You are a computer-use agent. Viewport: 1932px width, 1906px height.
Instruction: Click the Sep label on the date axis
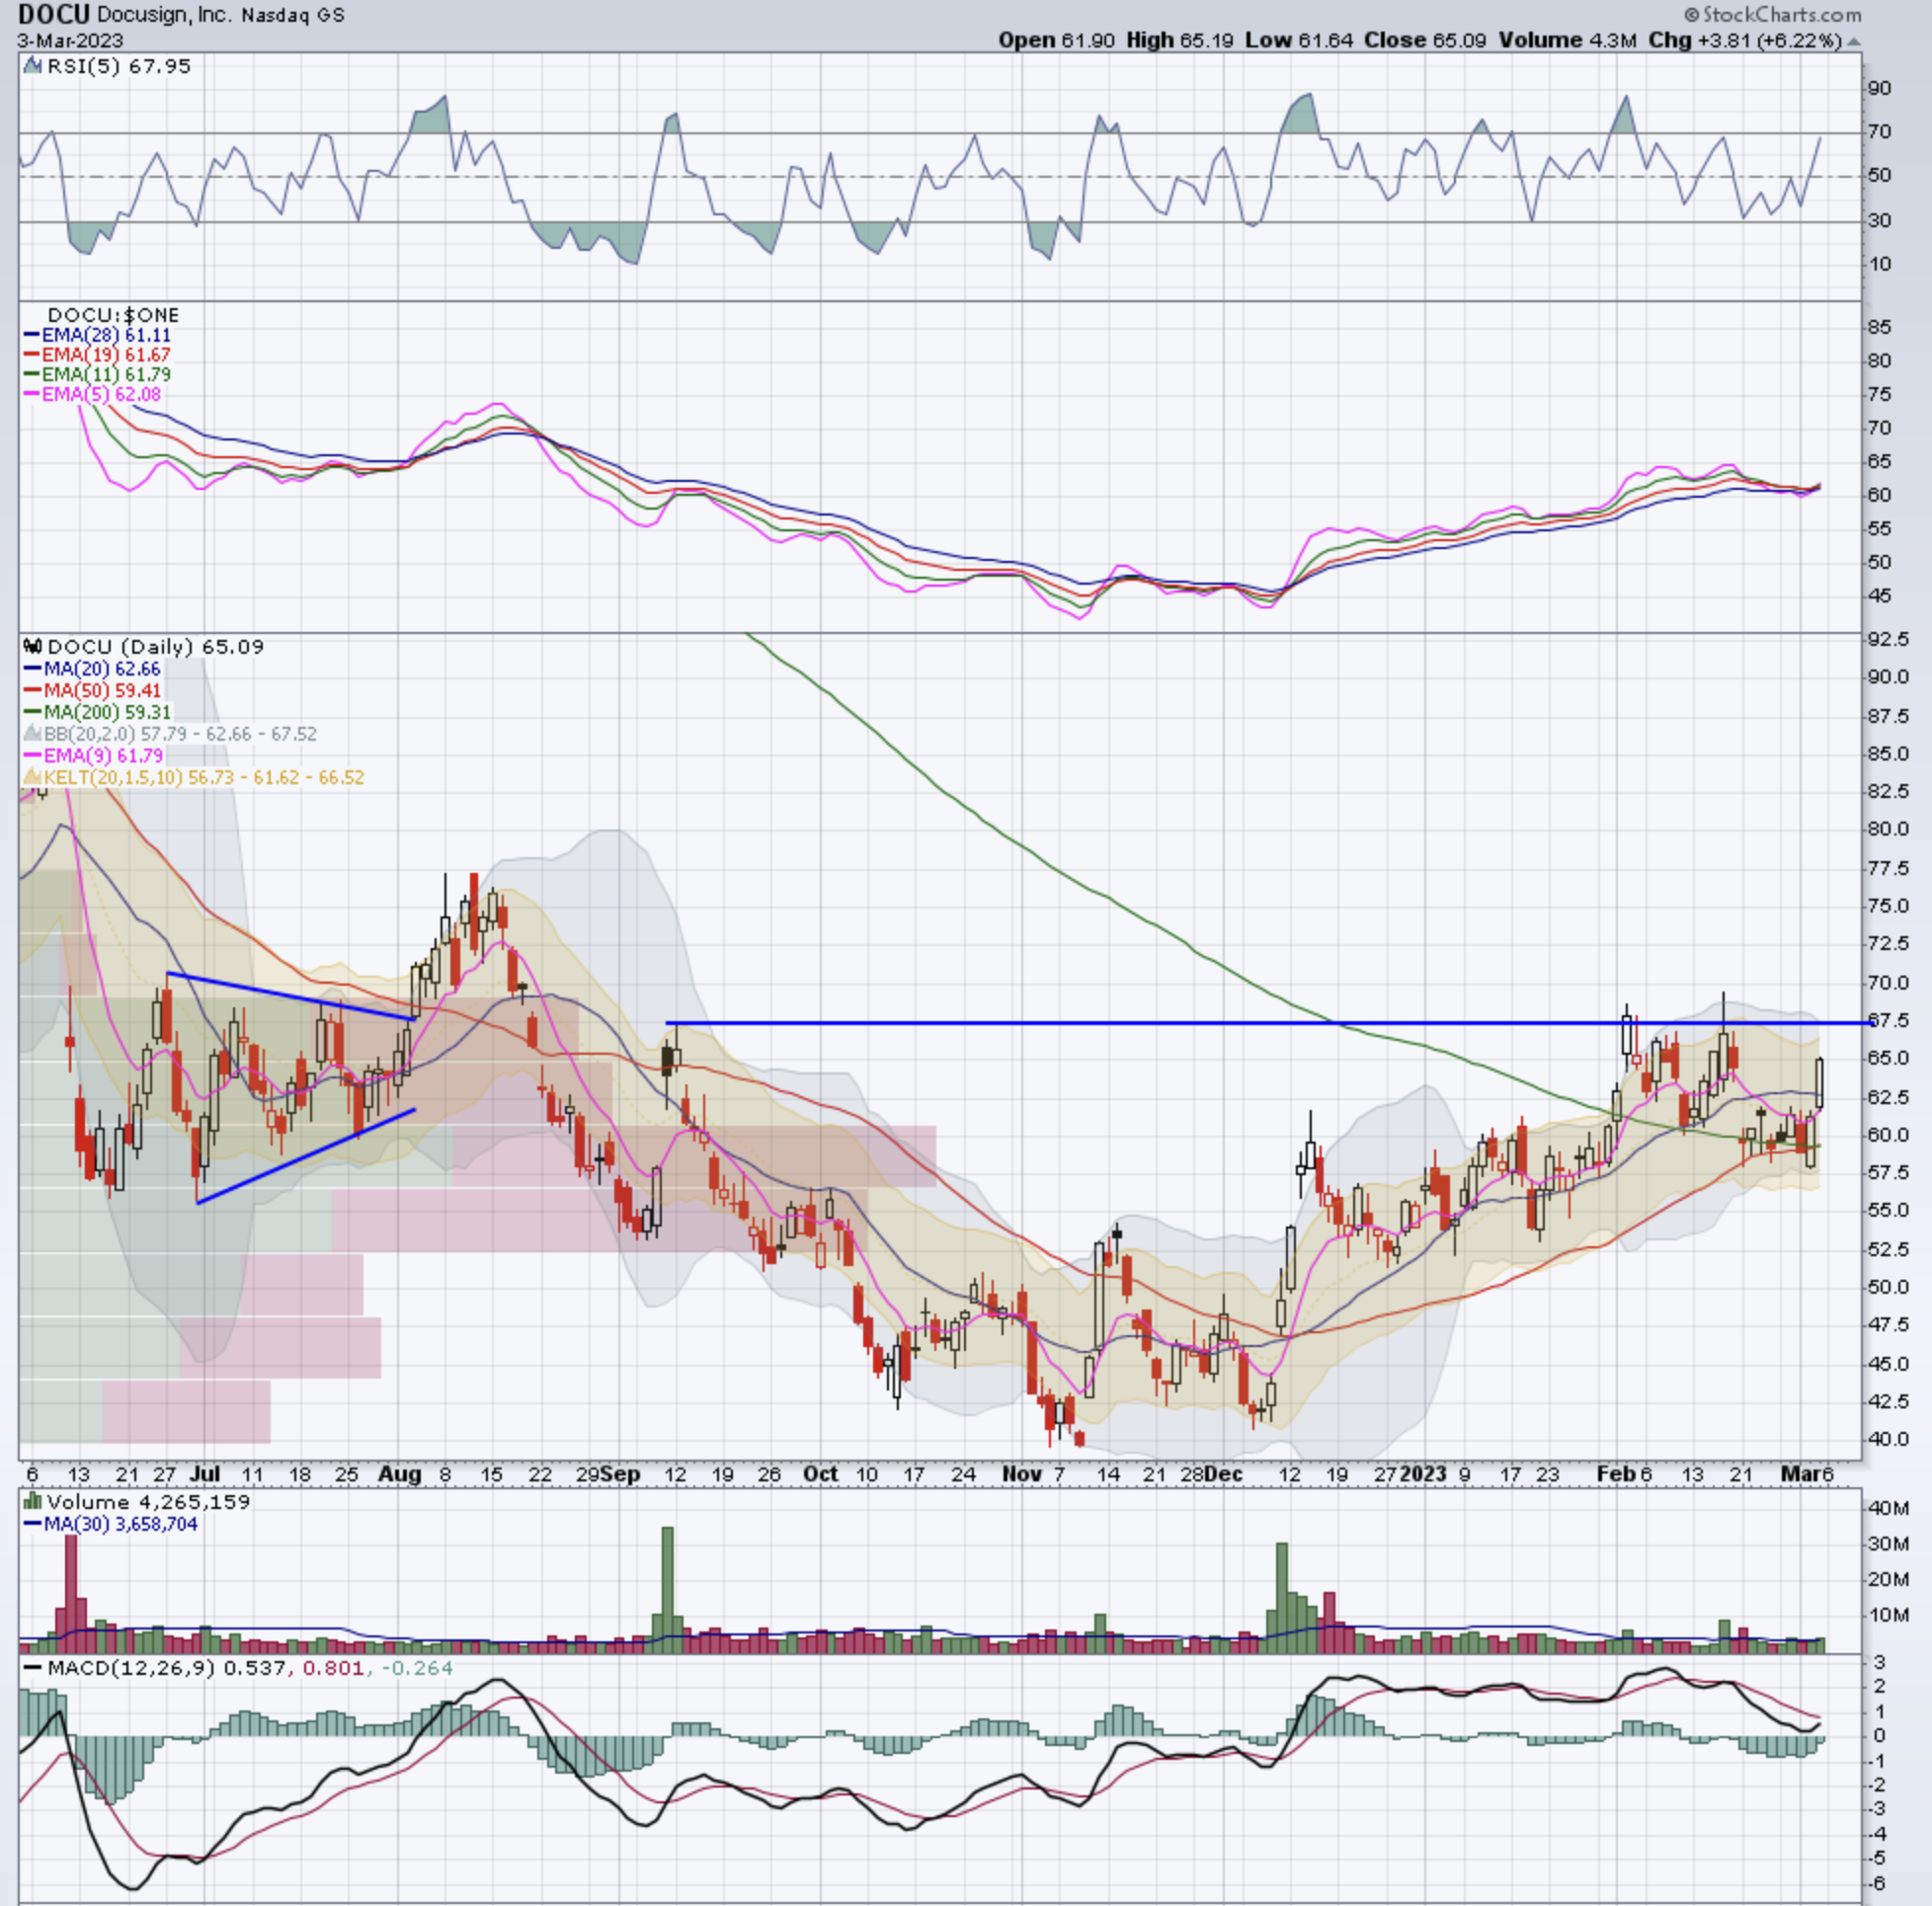(620, 1474)
